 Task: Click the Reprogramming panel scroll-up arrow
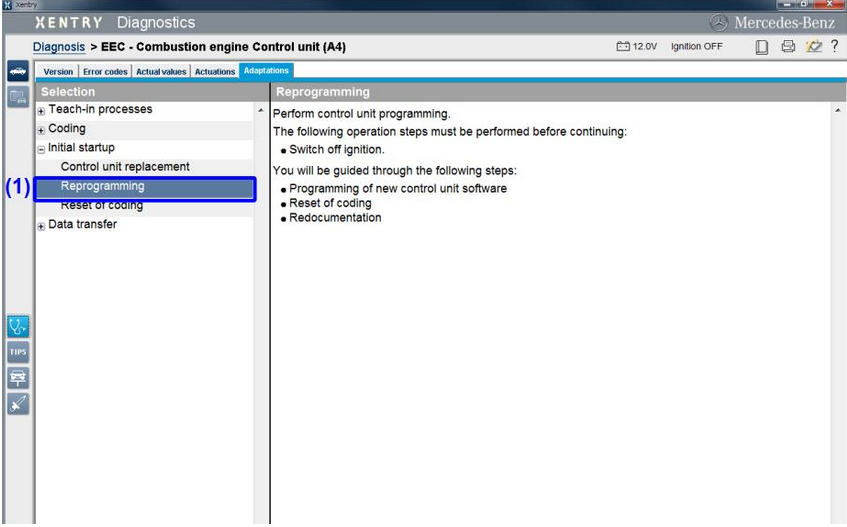pos(838,110)
